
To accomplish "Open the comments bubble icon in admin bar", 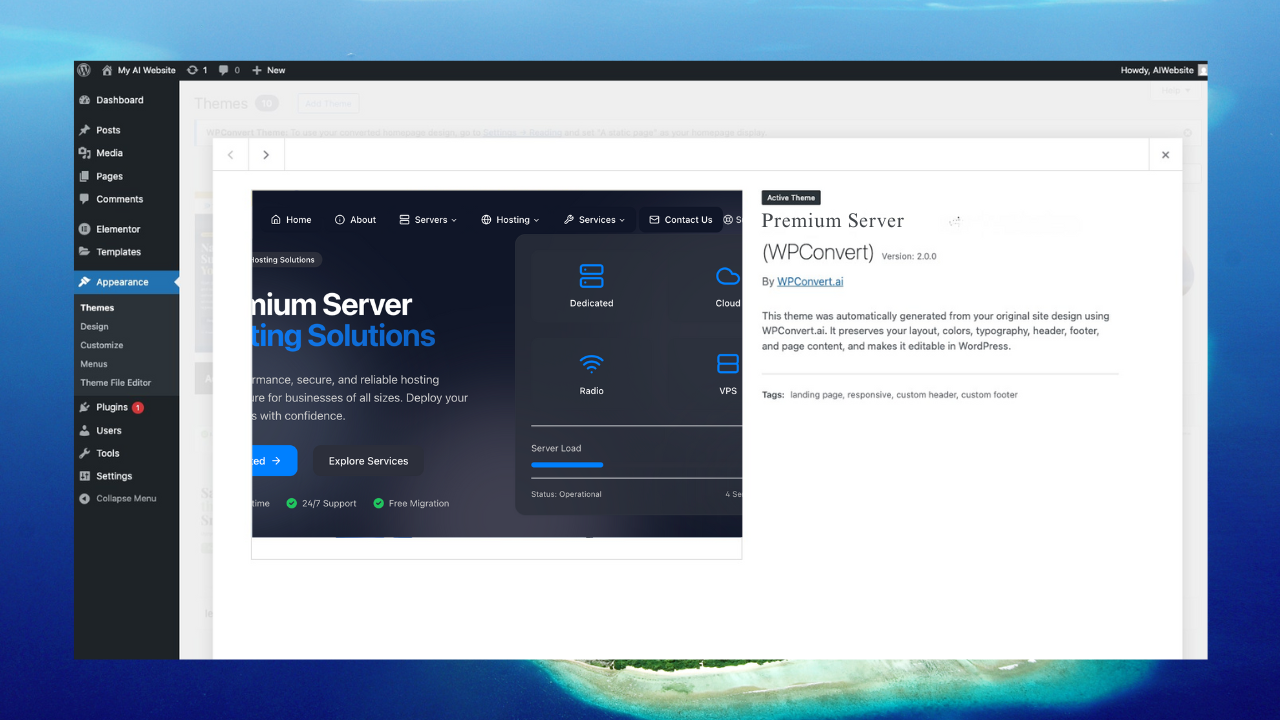I will pos(223,70).
